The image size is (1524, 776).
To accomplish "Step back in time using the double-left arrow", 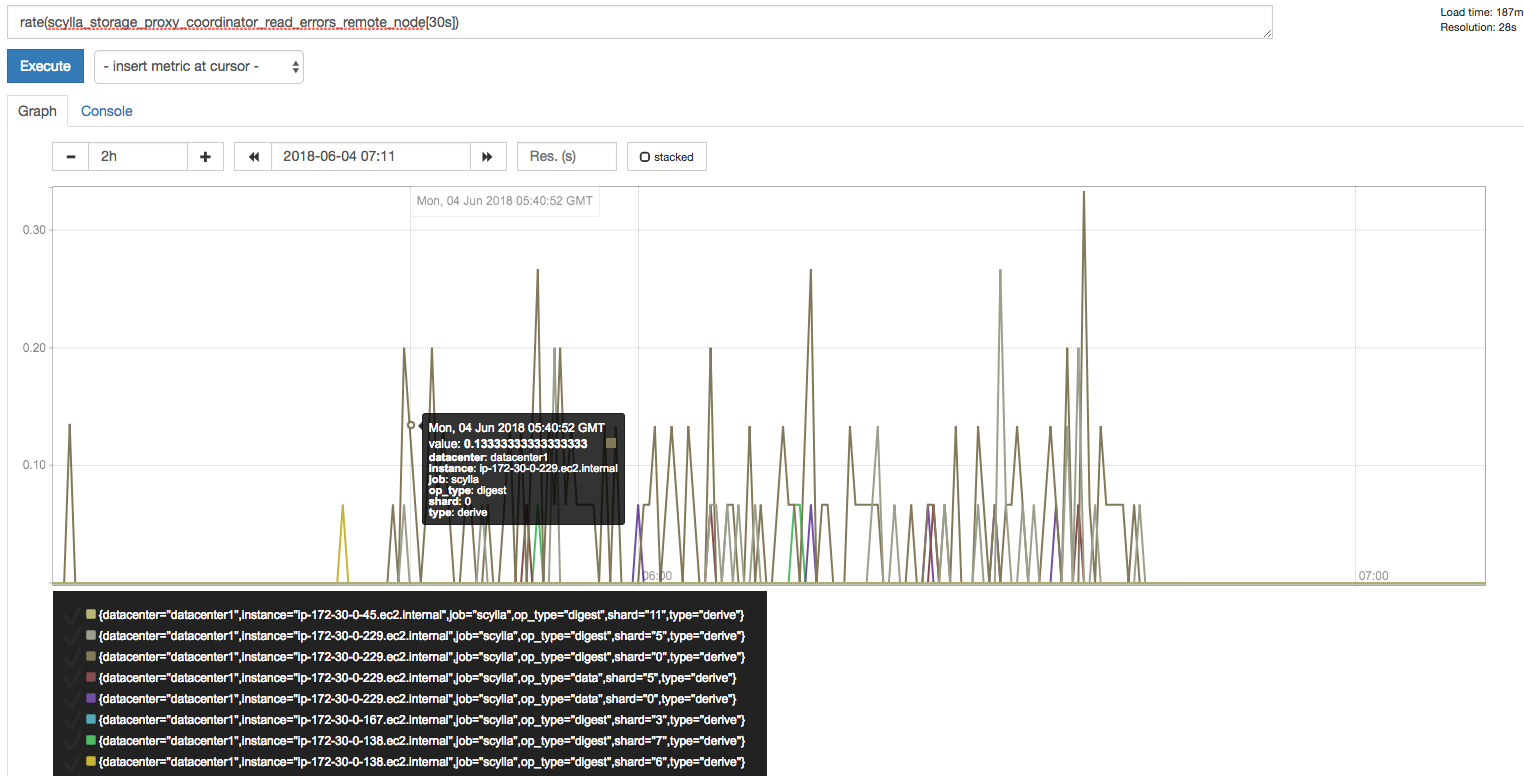I will click(x=252, y=156).
